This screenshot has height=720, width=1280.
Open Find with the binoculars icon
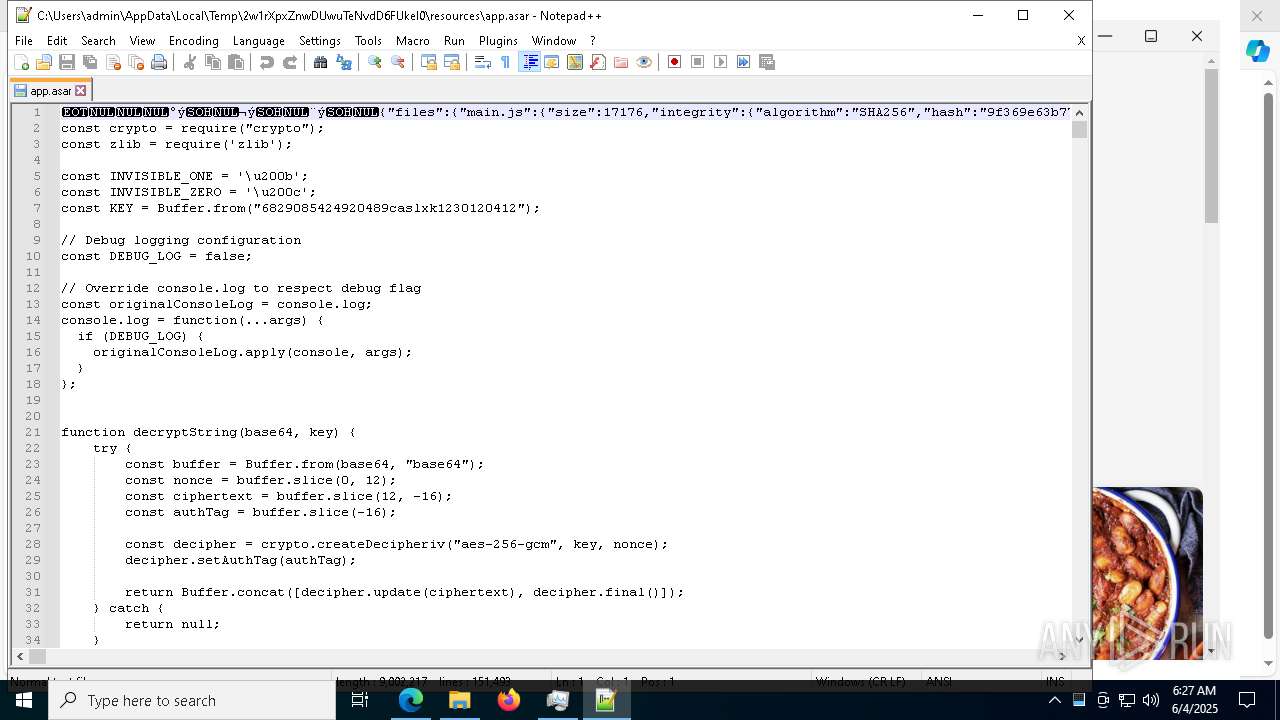point(320,62)
